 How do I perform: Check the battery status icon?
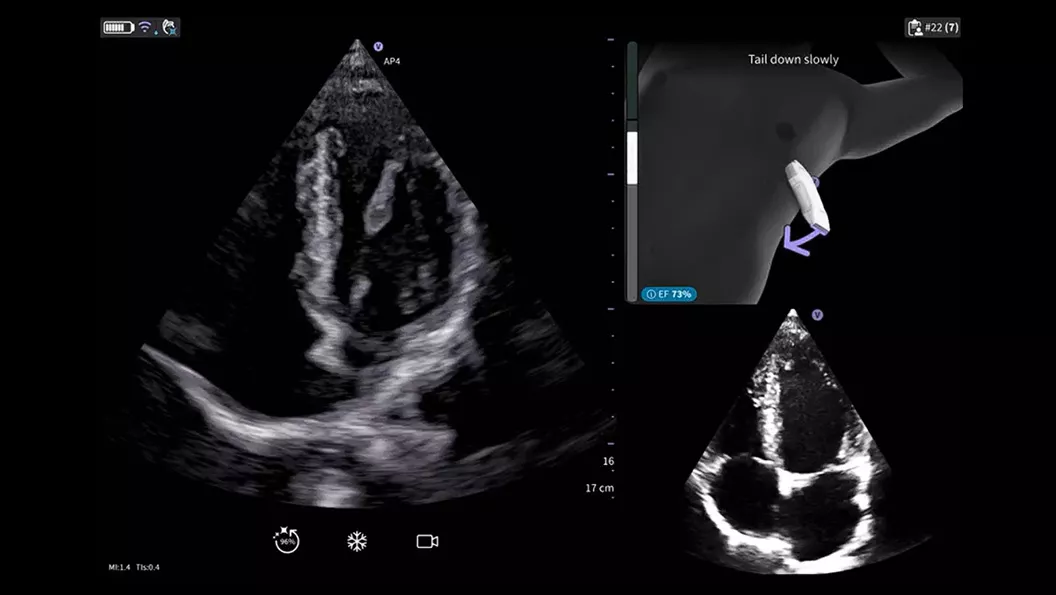tap(119, 28)
